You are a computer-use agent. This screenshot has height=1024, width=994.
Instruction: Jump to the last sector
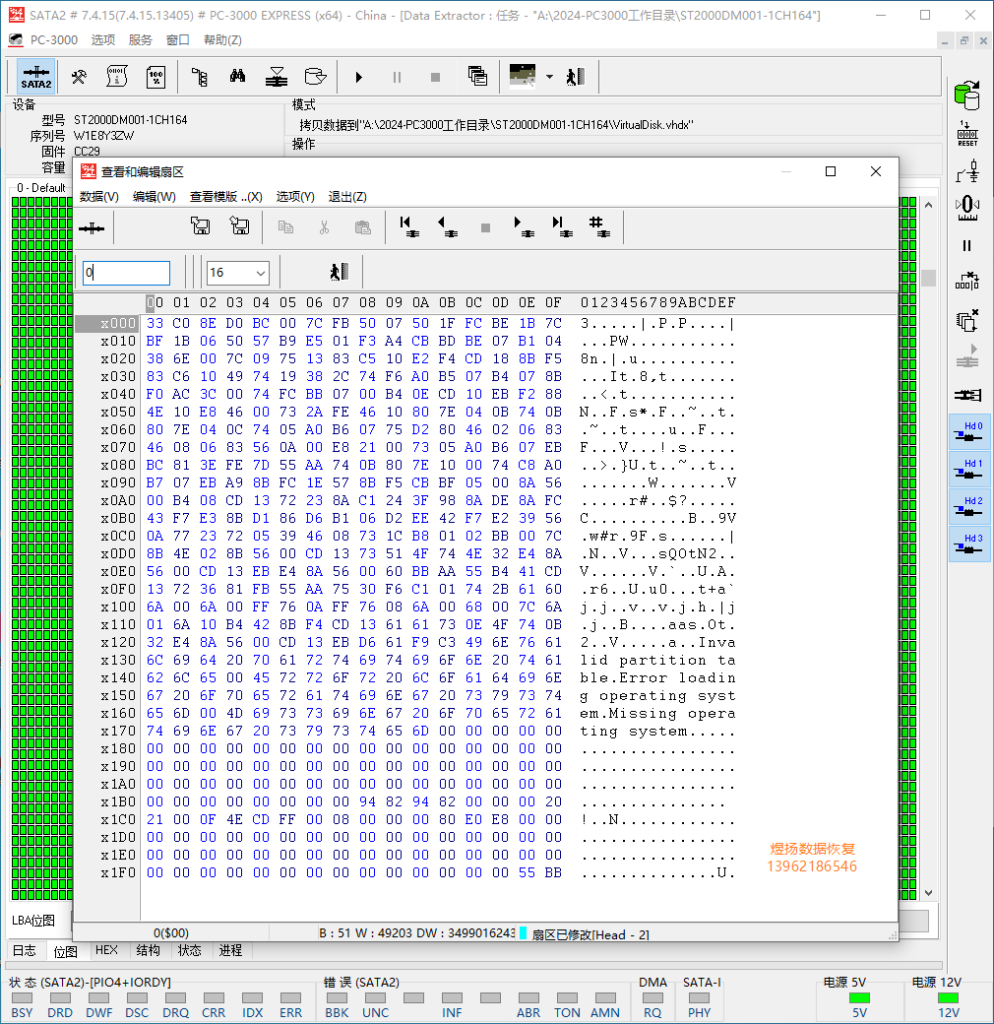click(x=561, y=227)
